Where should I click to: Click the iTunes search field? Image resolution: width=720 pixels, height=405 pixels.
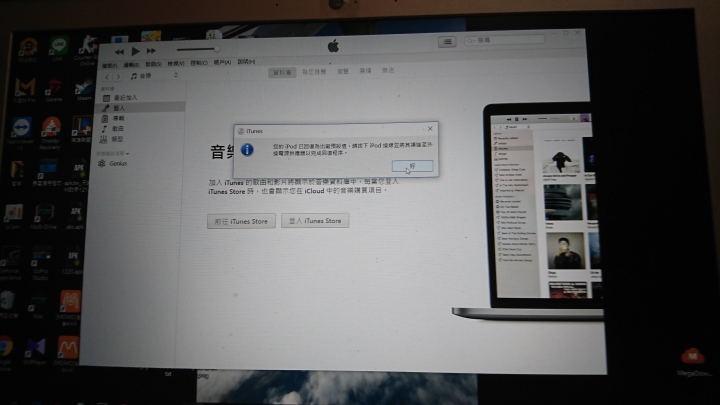(504, 40)
